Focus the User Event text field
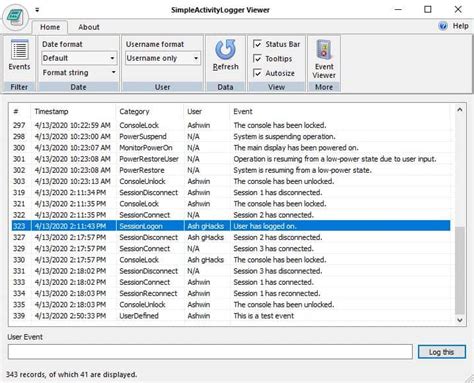 click(210, 352)
